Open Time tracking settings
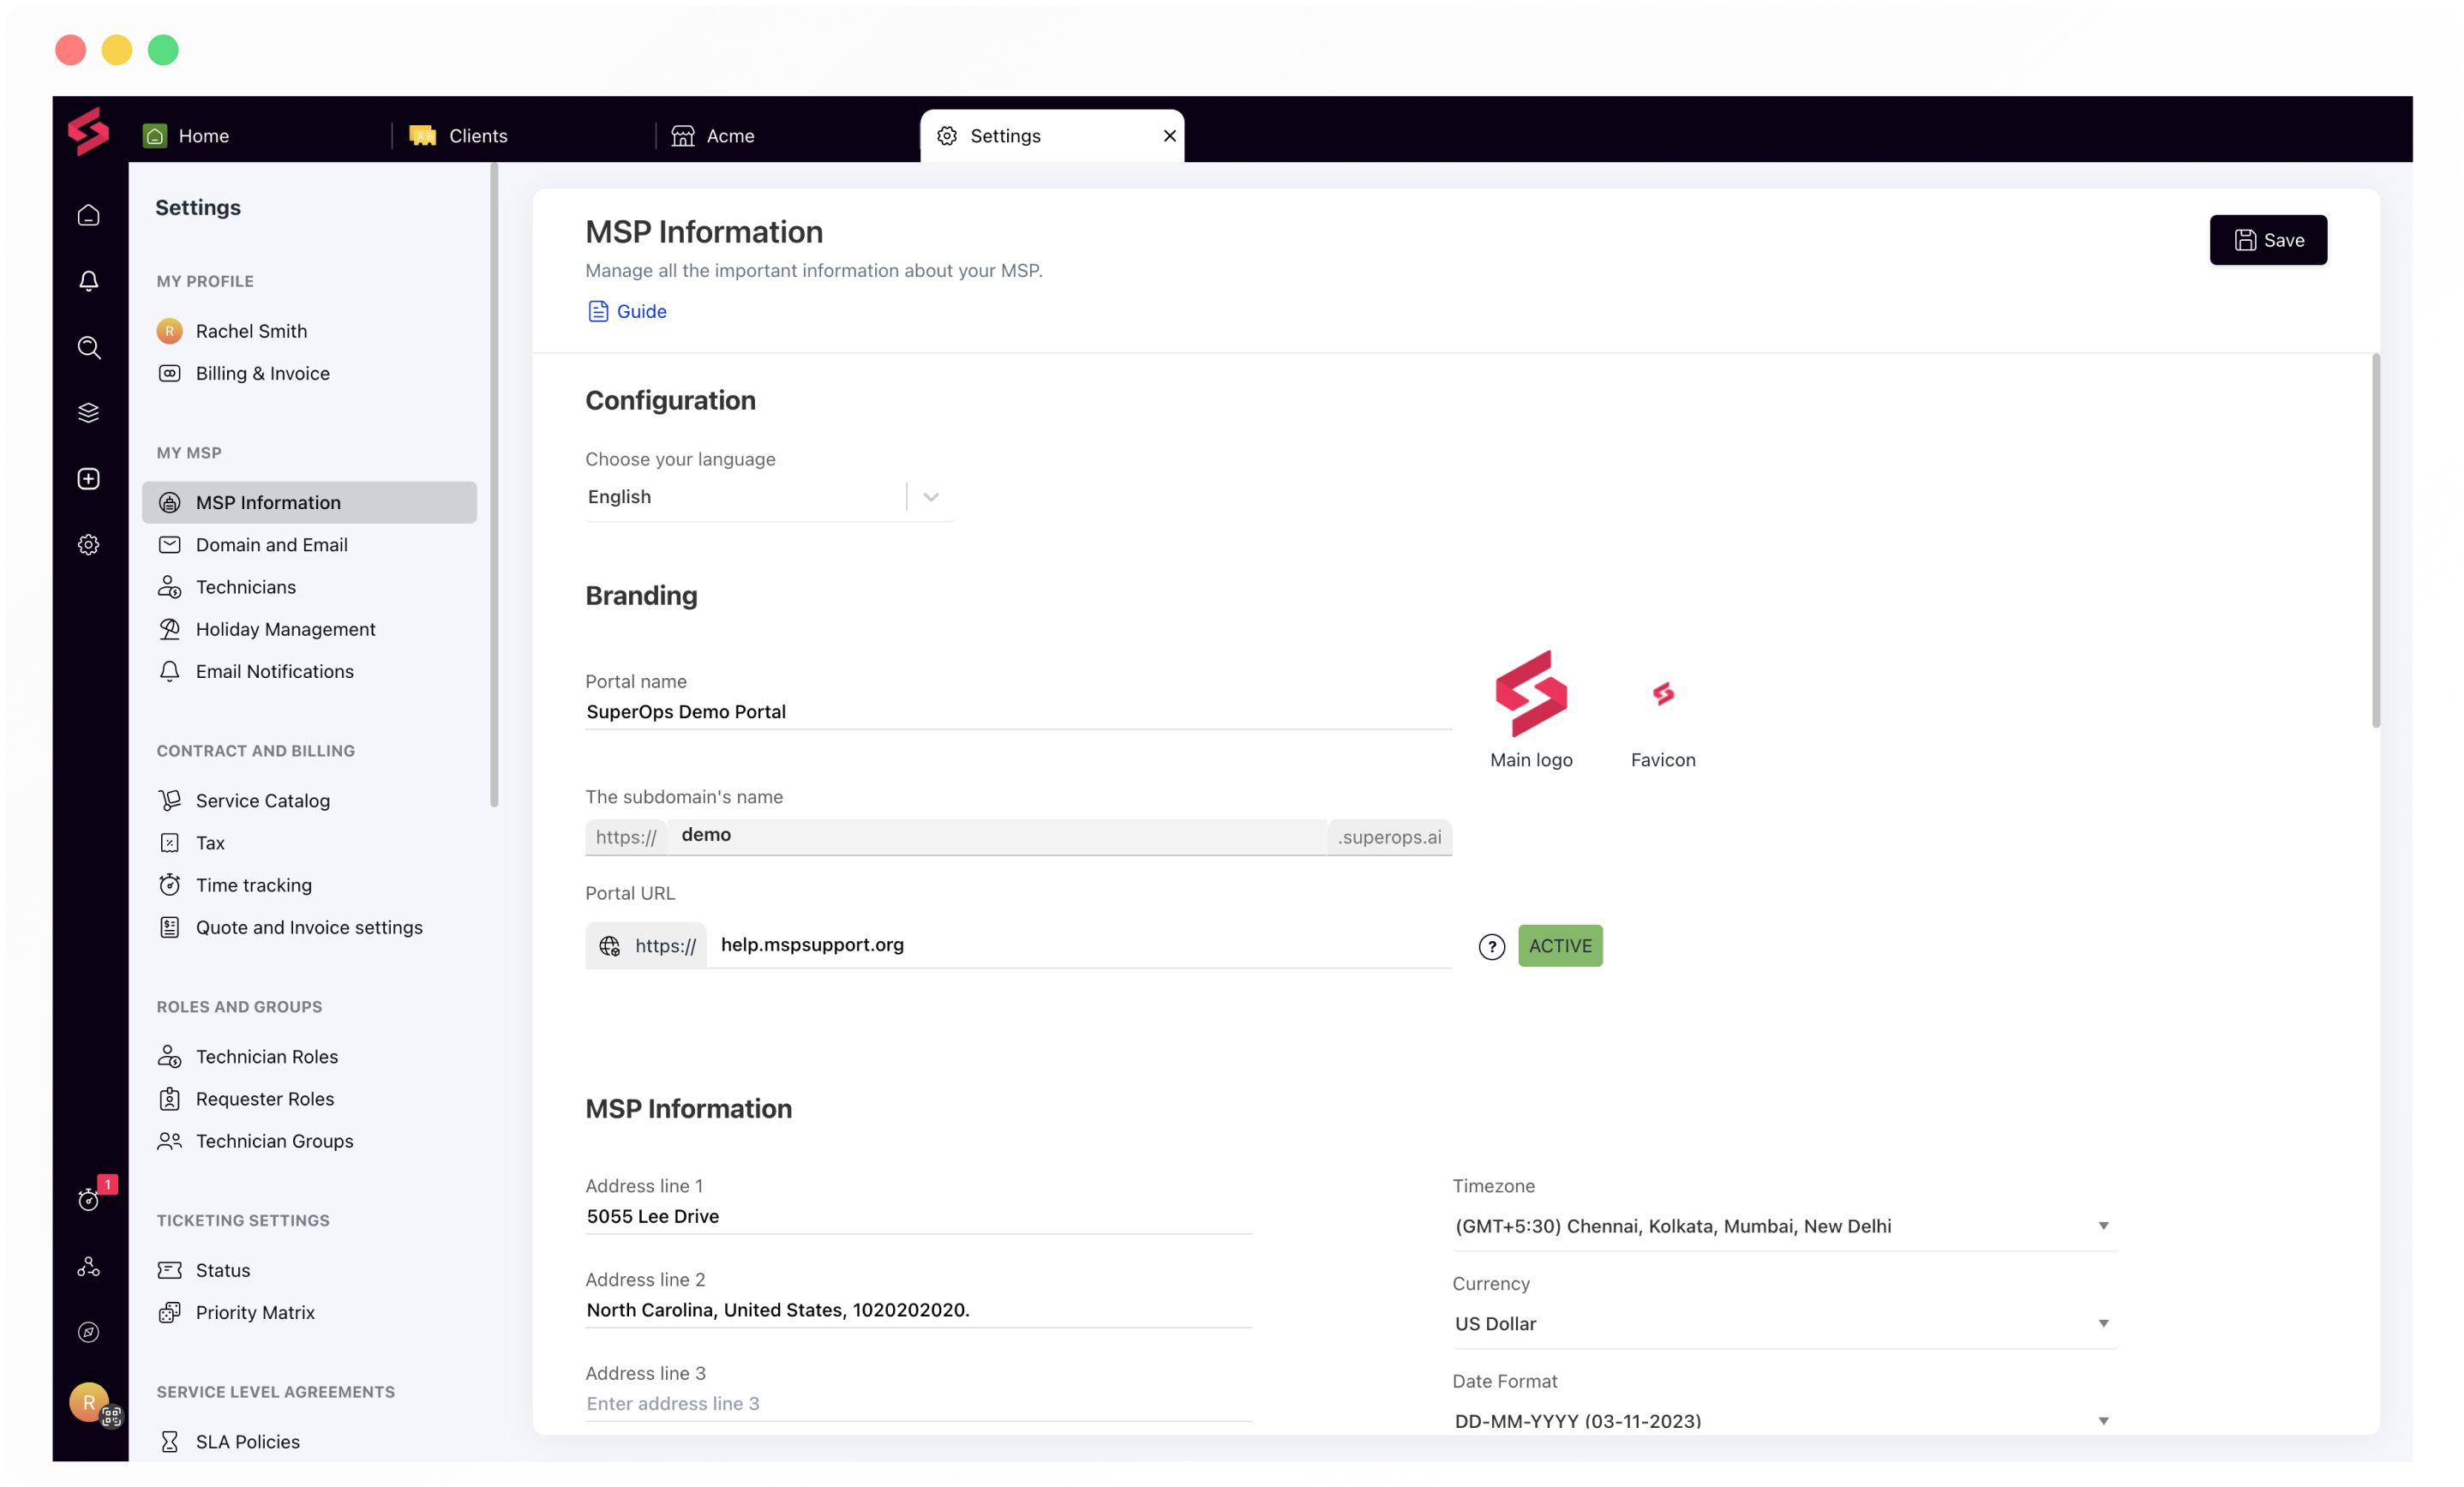Image resolution: width=2464 pixels, height=1487 pixels. coord(309,885)
